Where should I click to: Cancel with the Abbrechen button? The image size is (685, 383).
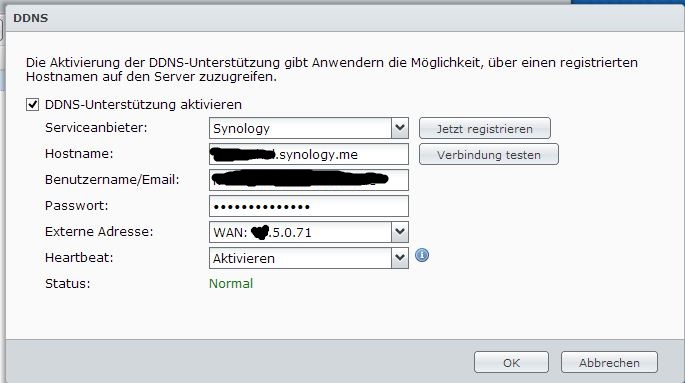609,362
